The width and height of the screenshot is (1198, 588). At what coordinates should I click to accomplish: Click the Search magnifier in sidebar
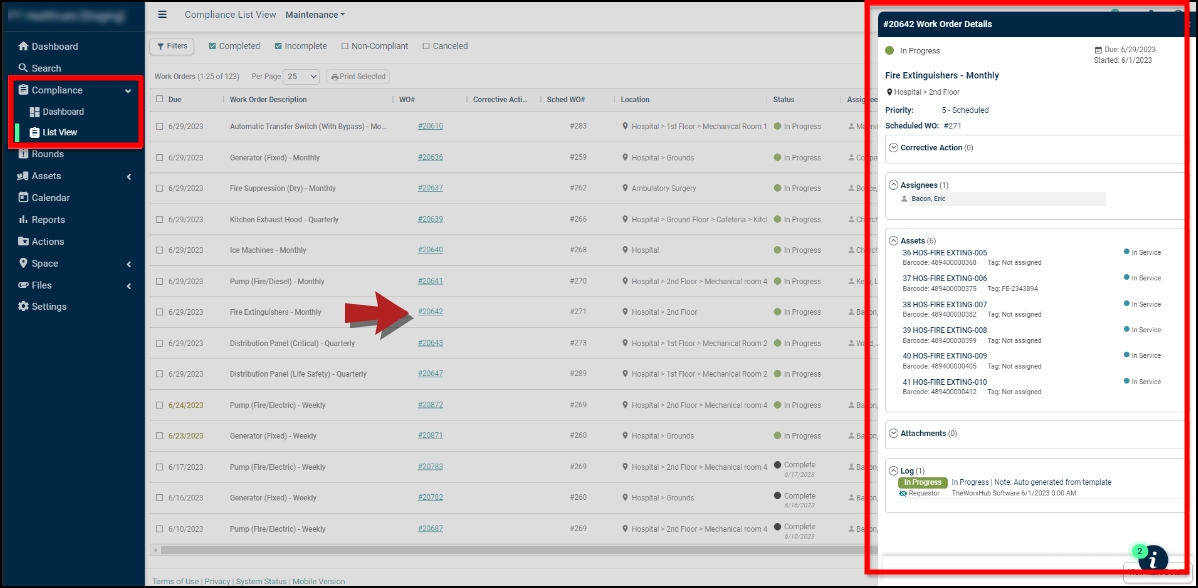(23, 68)
